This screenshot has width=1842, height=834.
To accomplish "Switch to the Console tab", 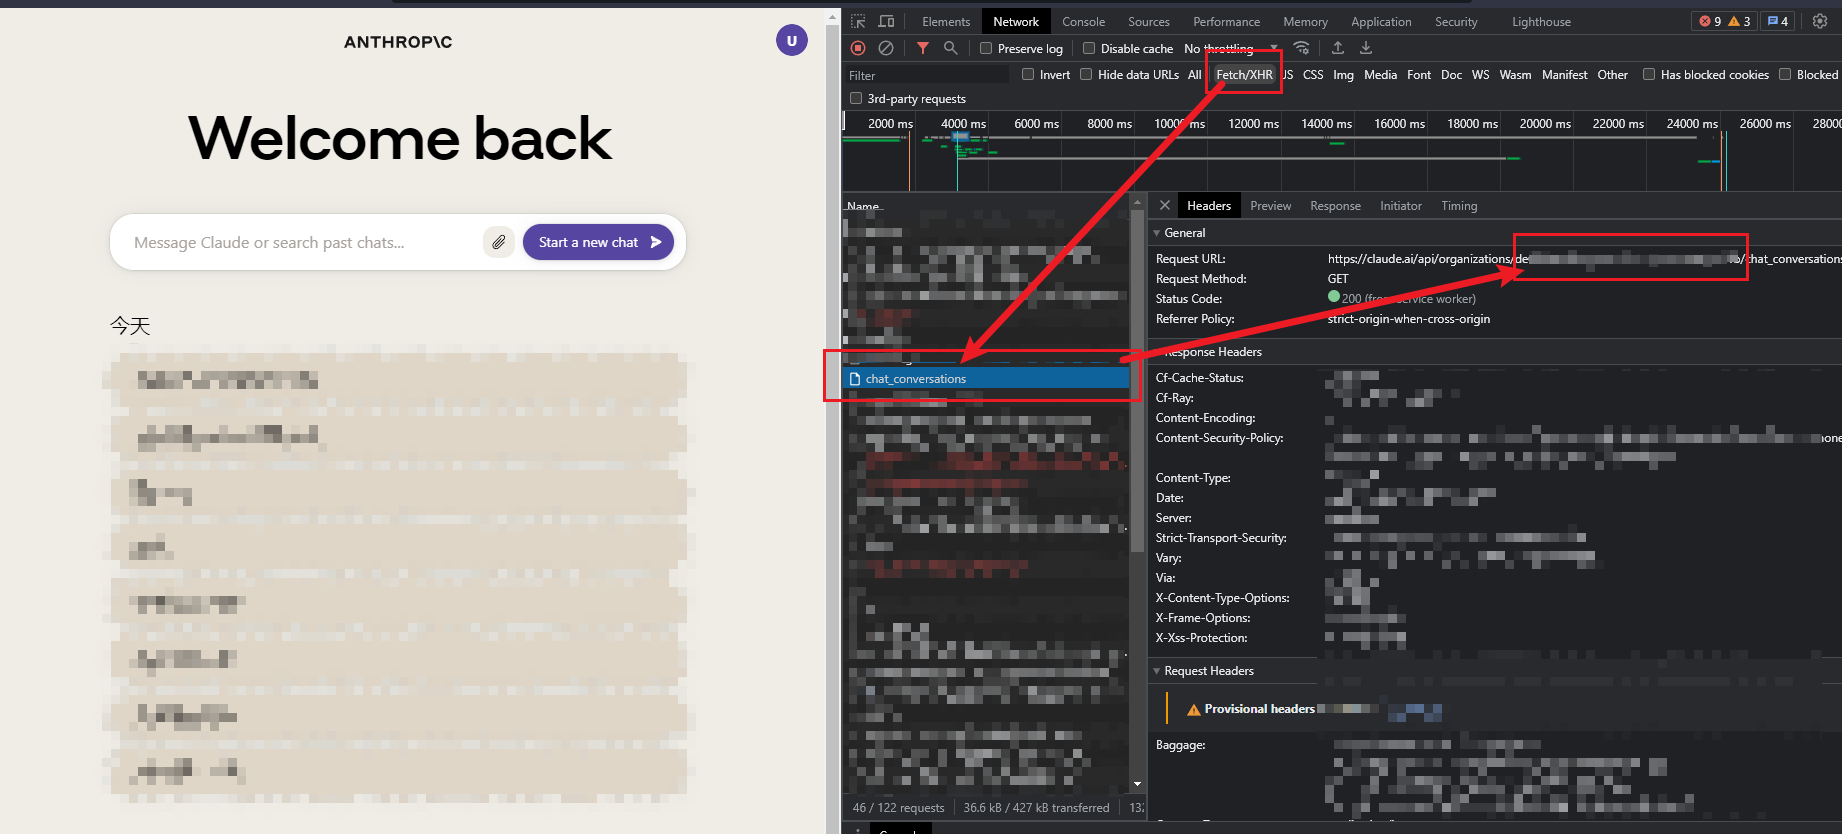I will (1083, 21).
